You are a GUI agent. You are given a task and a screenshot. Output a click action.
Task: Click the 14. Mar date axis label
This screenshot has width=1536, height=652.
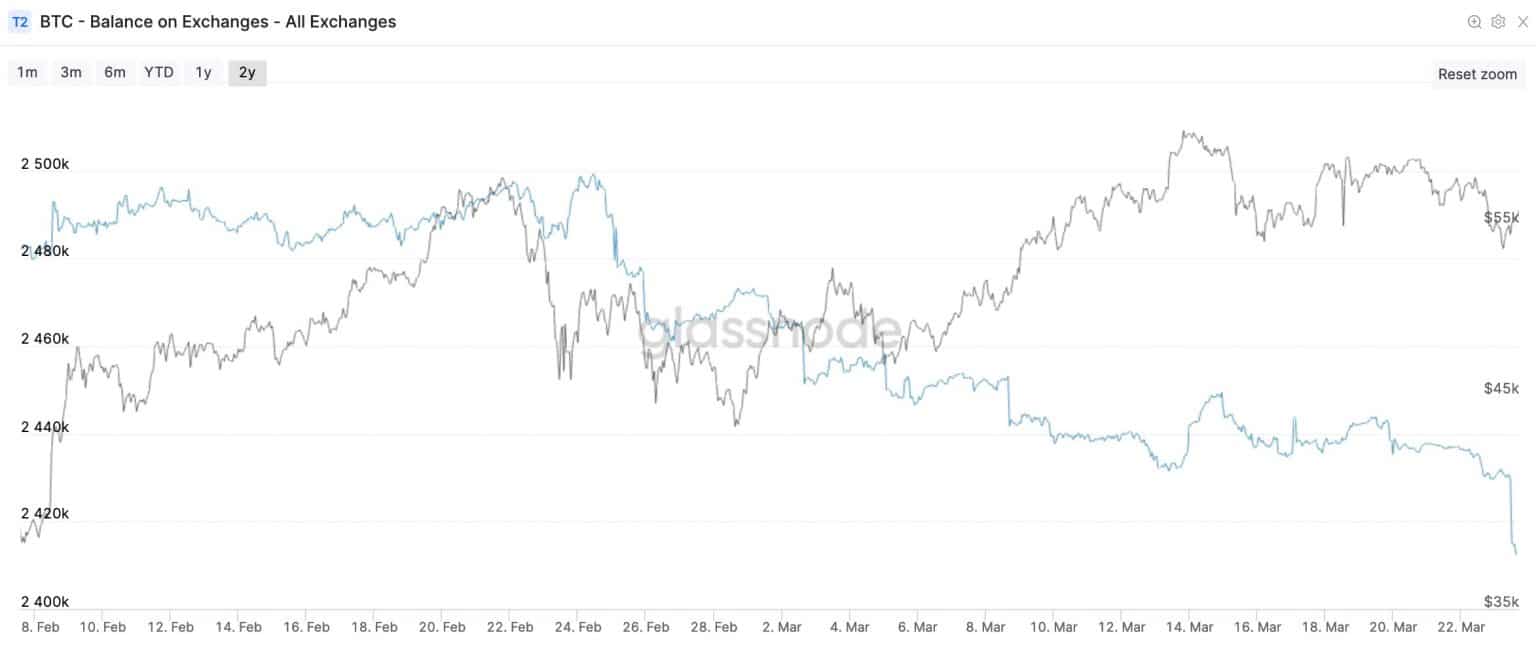1189,627
